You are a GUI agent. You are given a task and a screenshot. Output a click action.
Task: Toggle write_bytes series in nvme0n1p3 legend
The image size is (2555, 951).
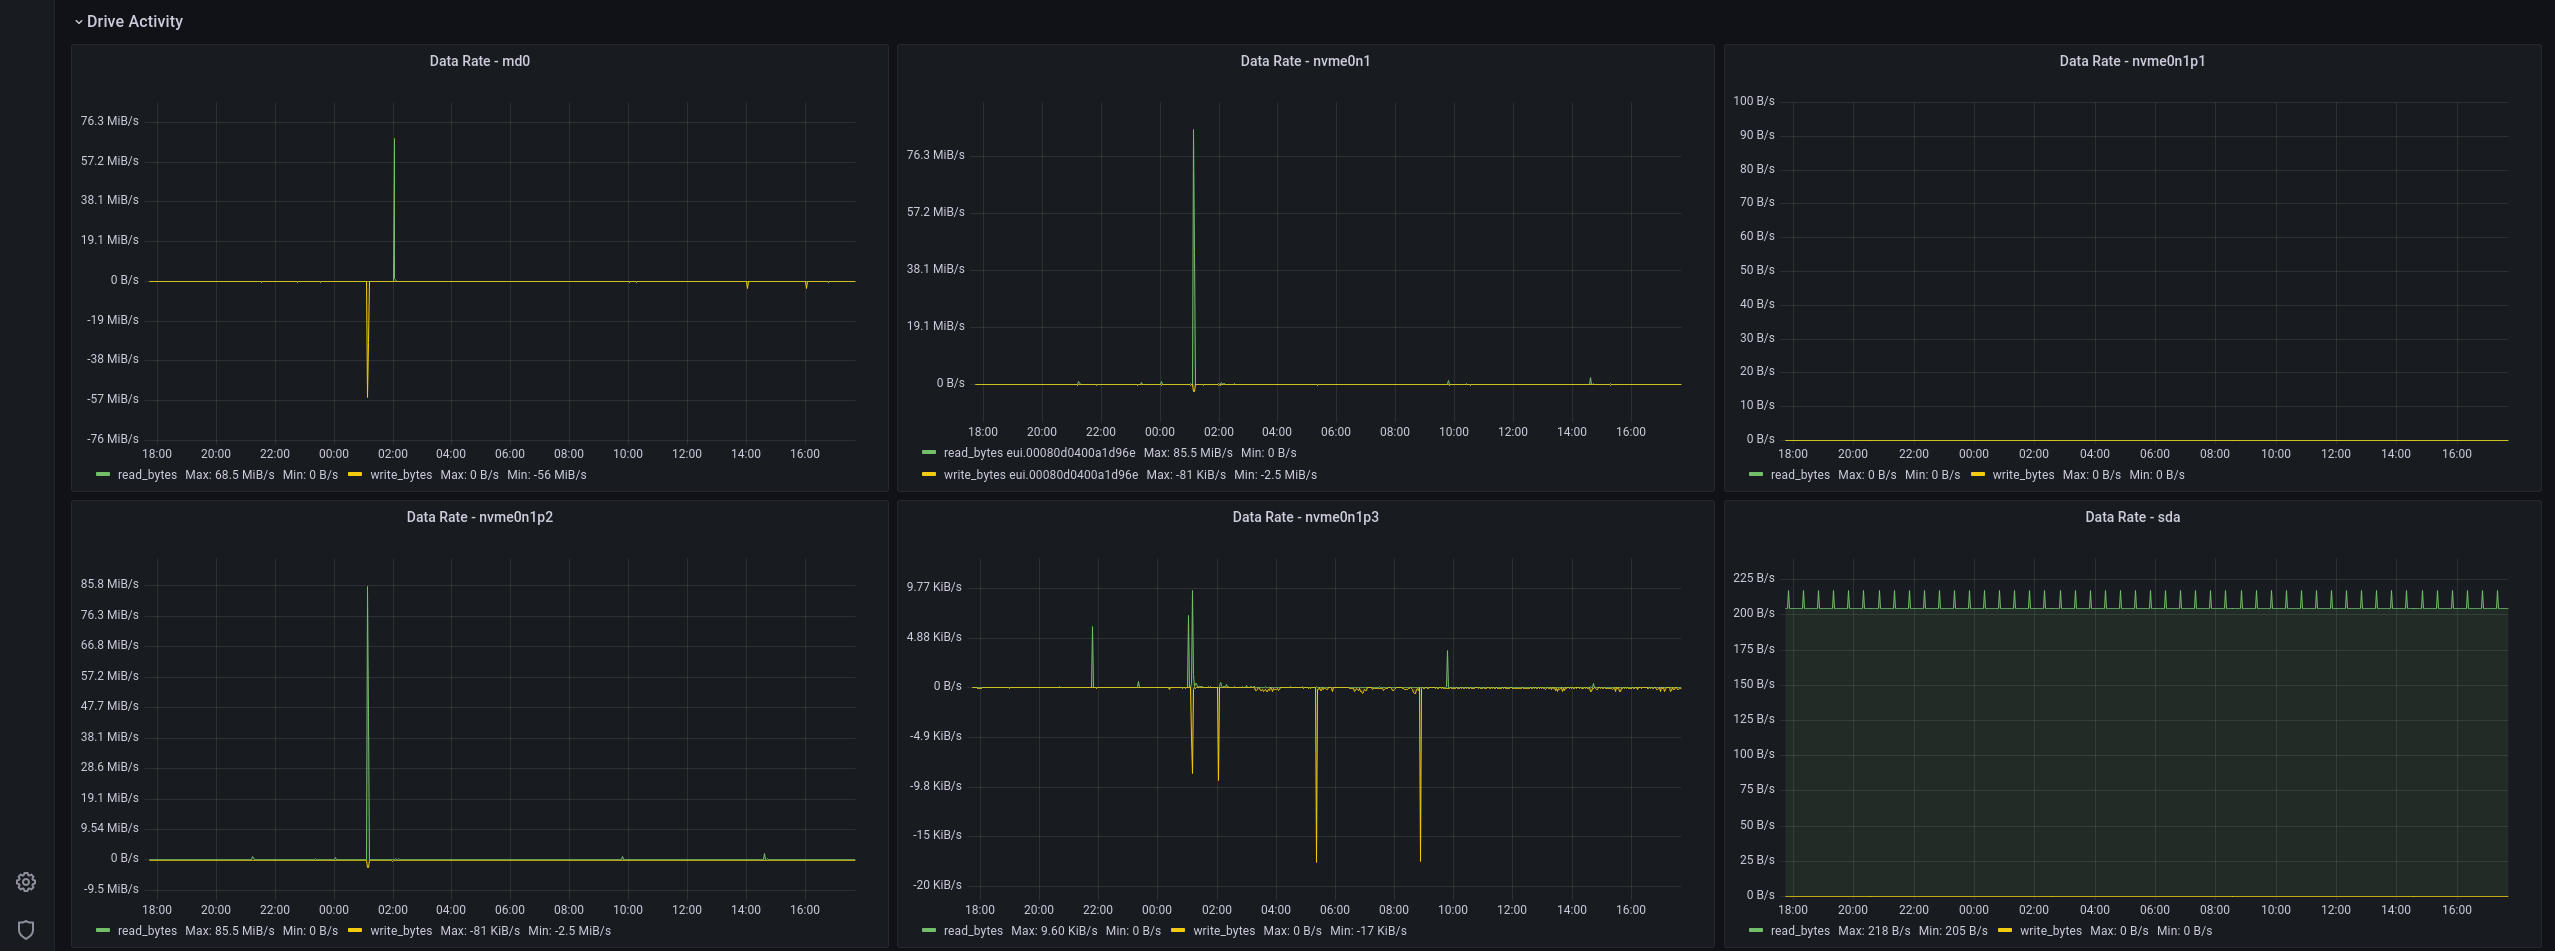click(1224, 931)
